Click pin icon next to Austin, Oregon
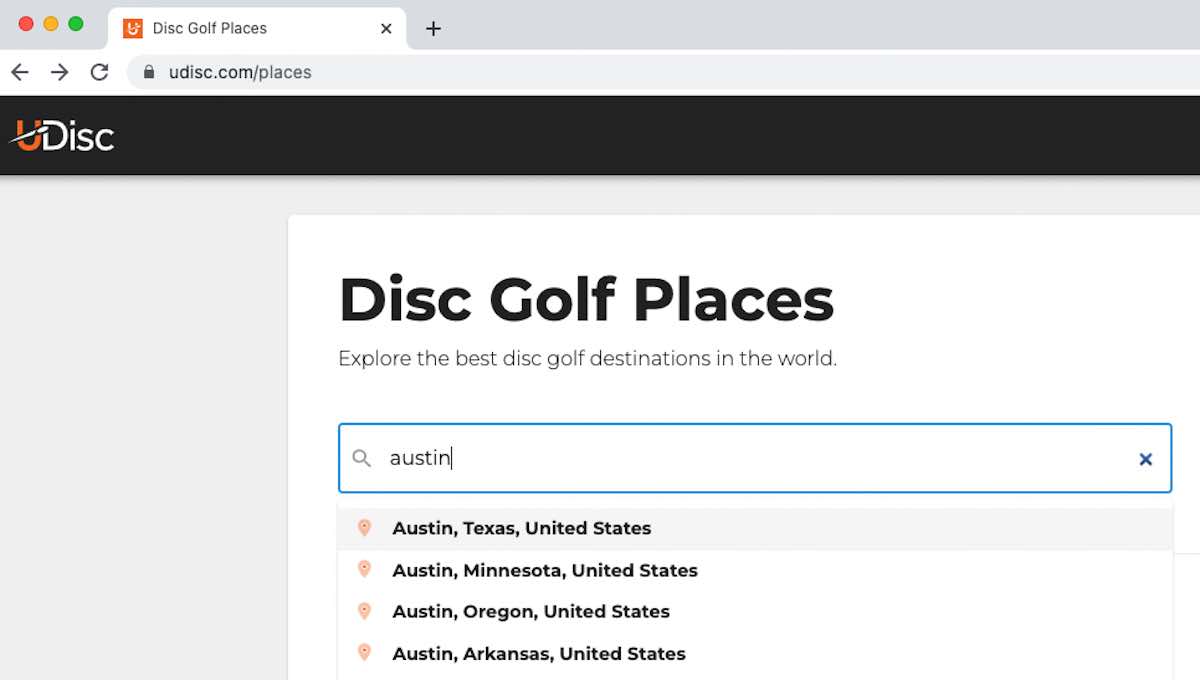Screen dimensions: 1200x680 pyautogui.click(x=365, y=611)
